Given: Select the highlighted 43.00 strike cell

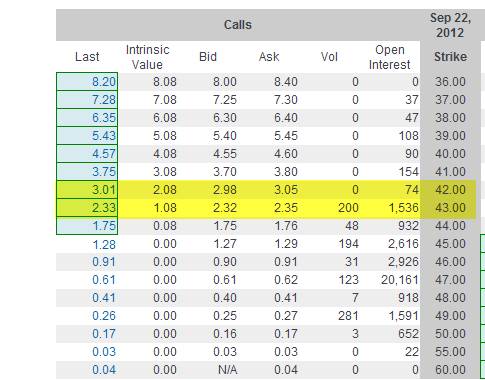Looking at the screenshot, I should [450, 208].
